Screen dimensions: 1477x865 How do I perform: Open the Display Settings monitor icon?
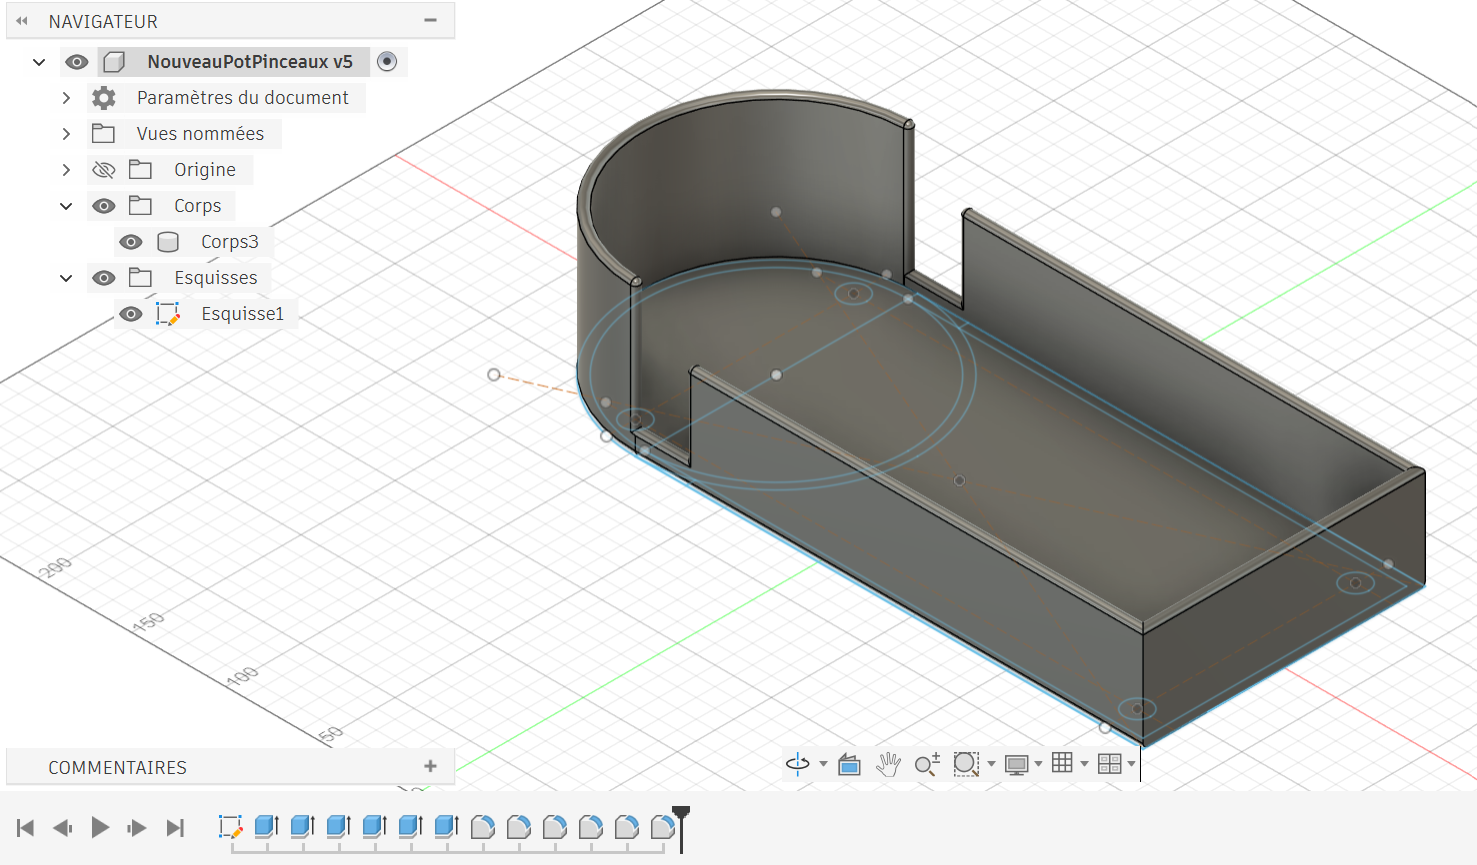click(1016, 764)
